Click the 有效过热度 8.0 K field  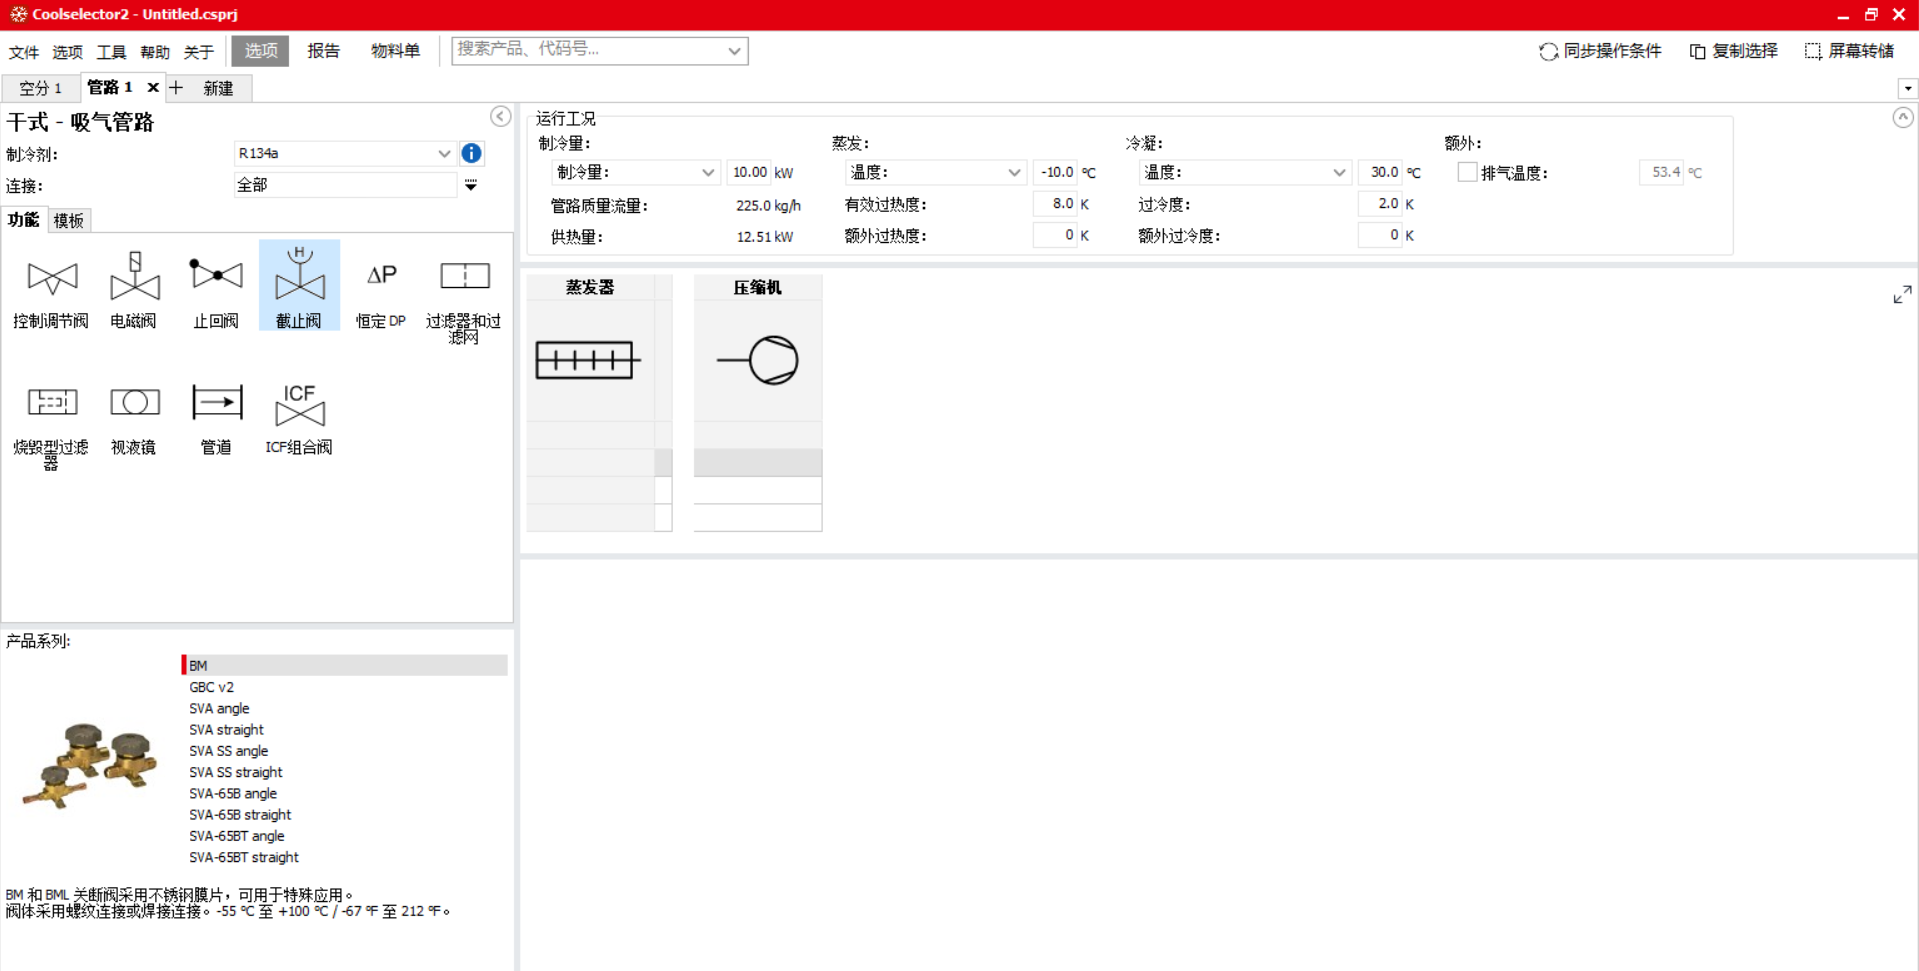coord(1055,204)
